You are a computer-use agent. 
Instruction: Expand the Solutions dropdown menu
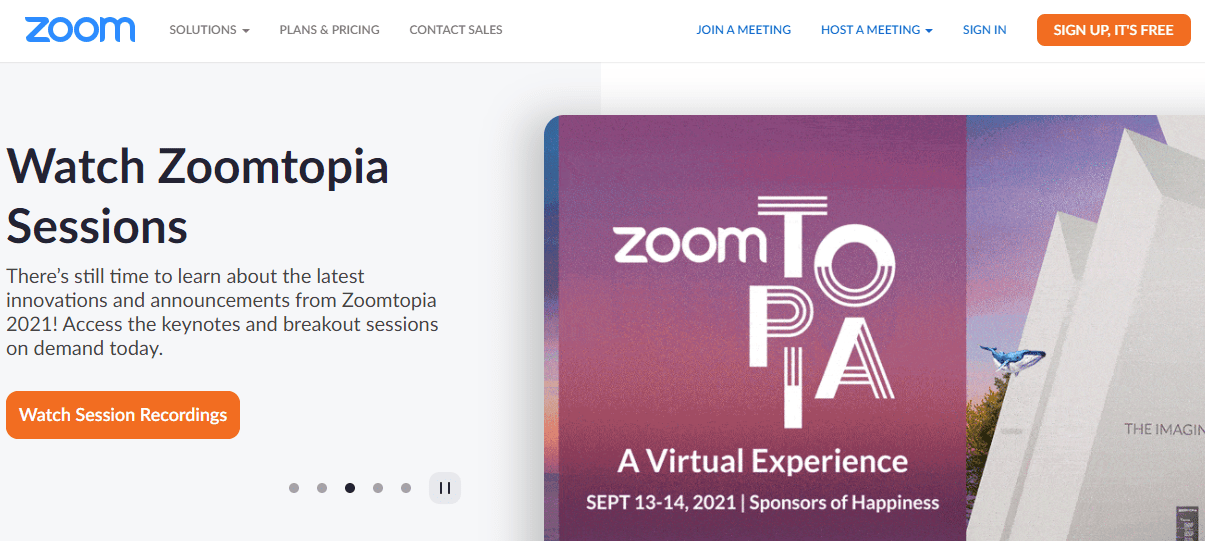(209, 30)
